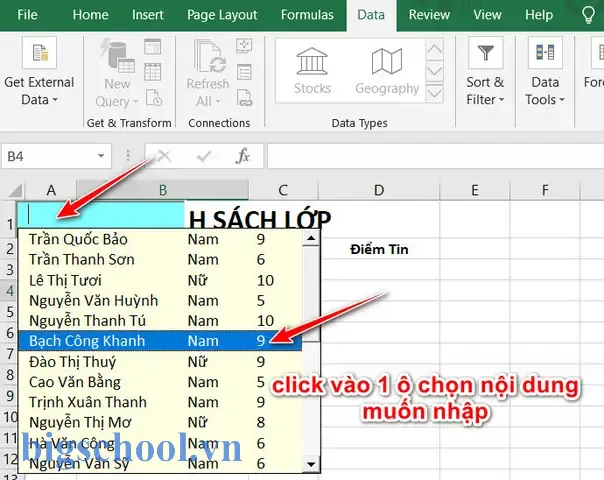
Task: Open the Help ribbon tab
Action: [x=539, y=15]
